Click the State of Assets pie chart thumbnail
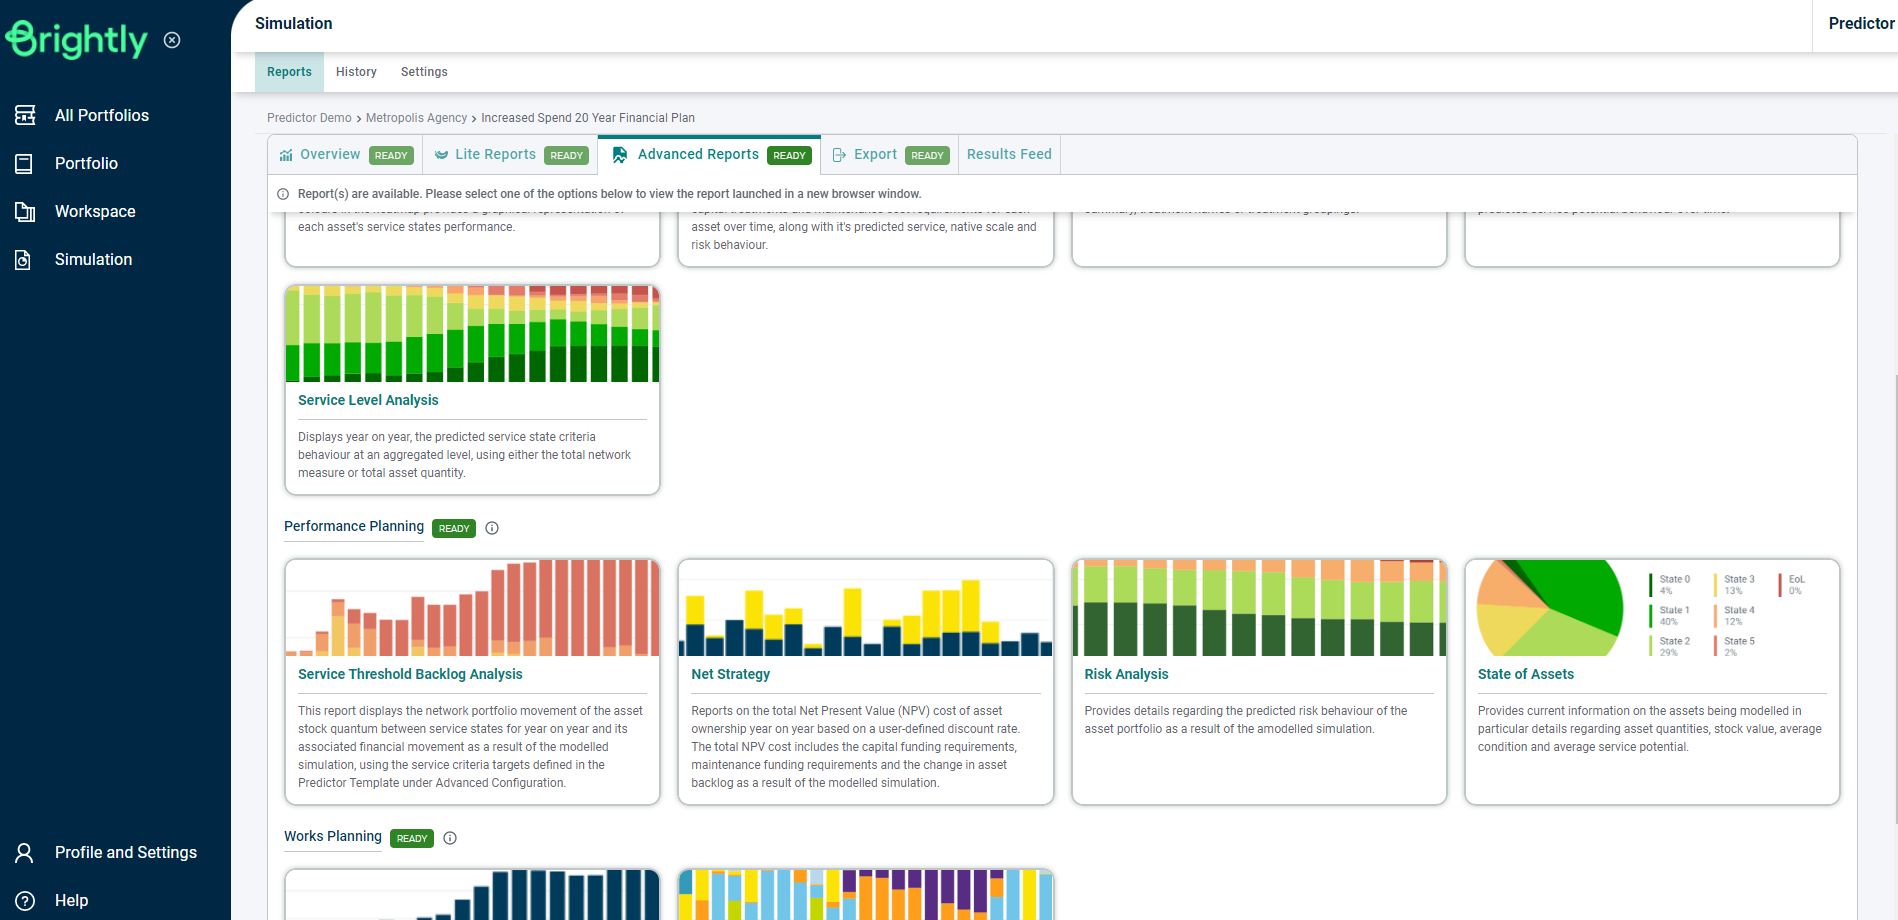 pos(1549,607)
